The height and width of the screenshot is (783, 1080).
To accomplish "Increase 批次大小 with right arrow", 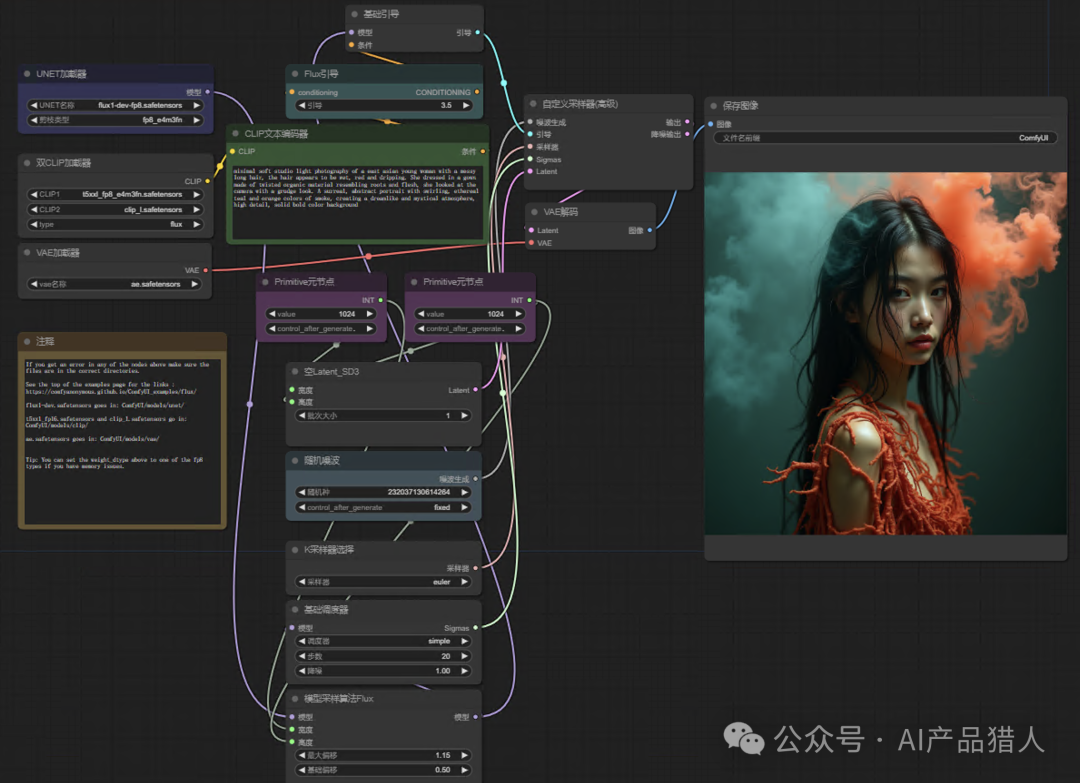I will click(465, 416).
